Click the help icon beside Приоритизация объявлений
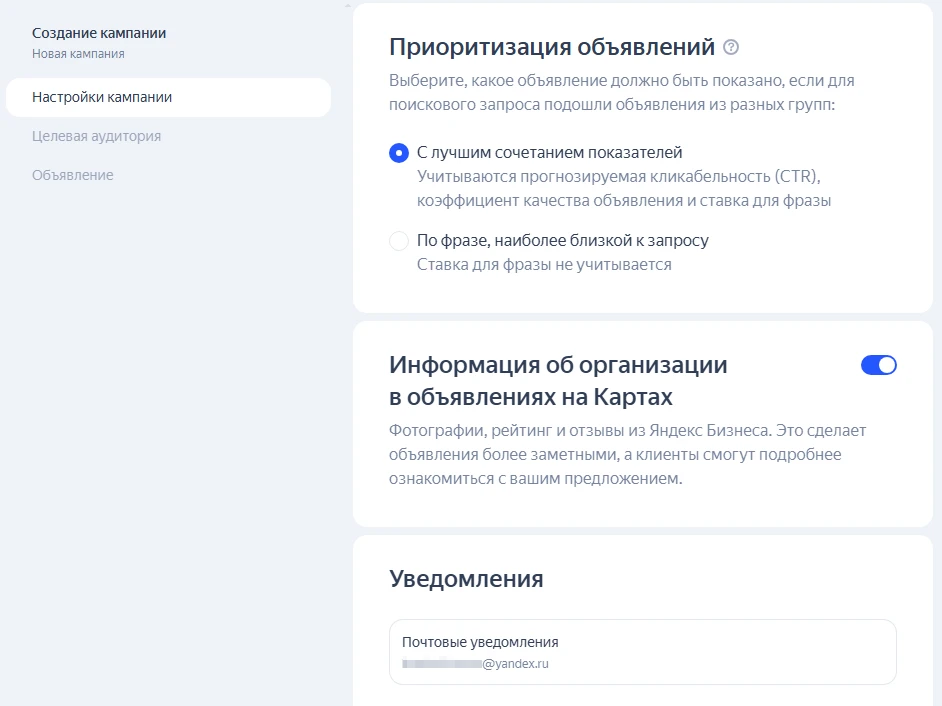This screenshot has width=942, height=706. [x=731, y=47]
